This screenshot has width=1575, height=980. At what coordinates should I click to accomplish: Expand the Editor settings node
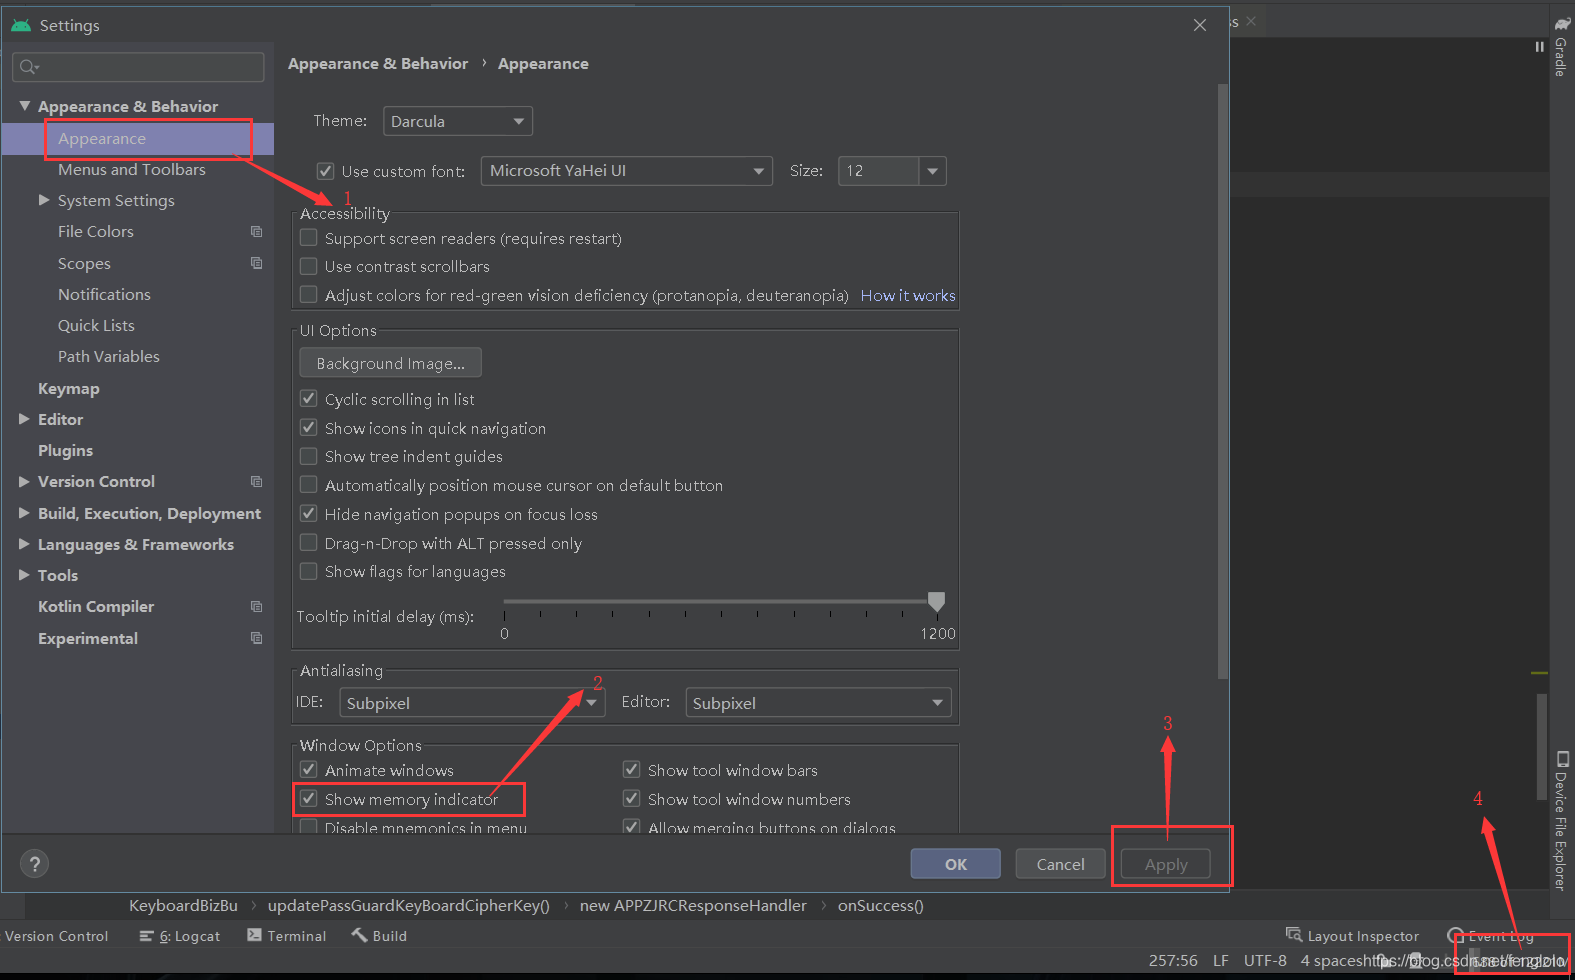click(25, 419)
